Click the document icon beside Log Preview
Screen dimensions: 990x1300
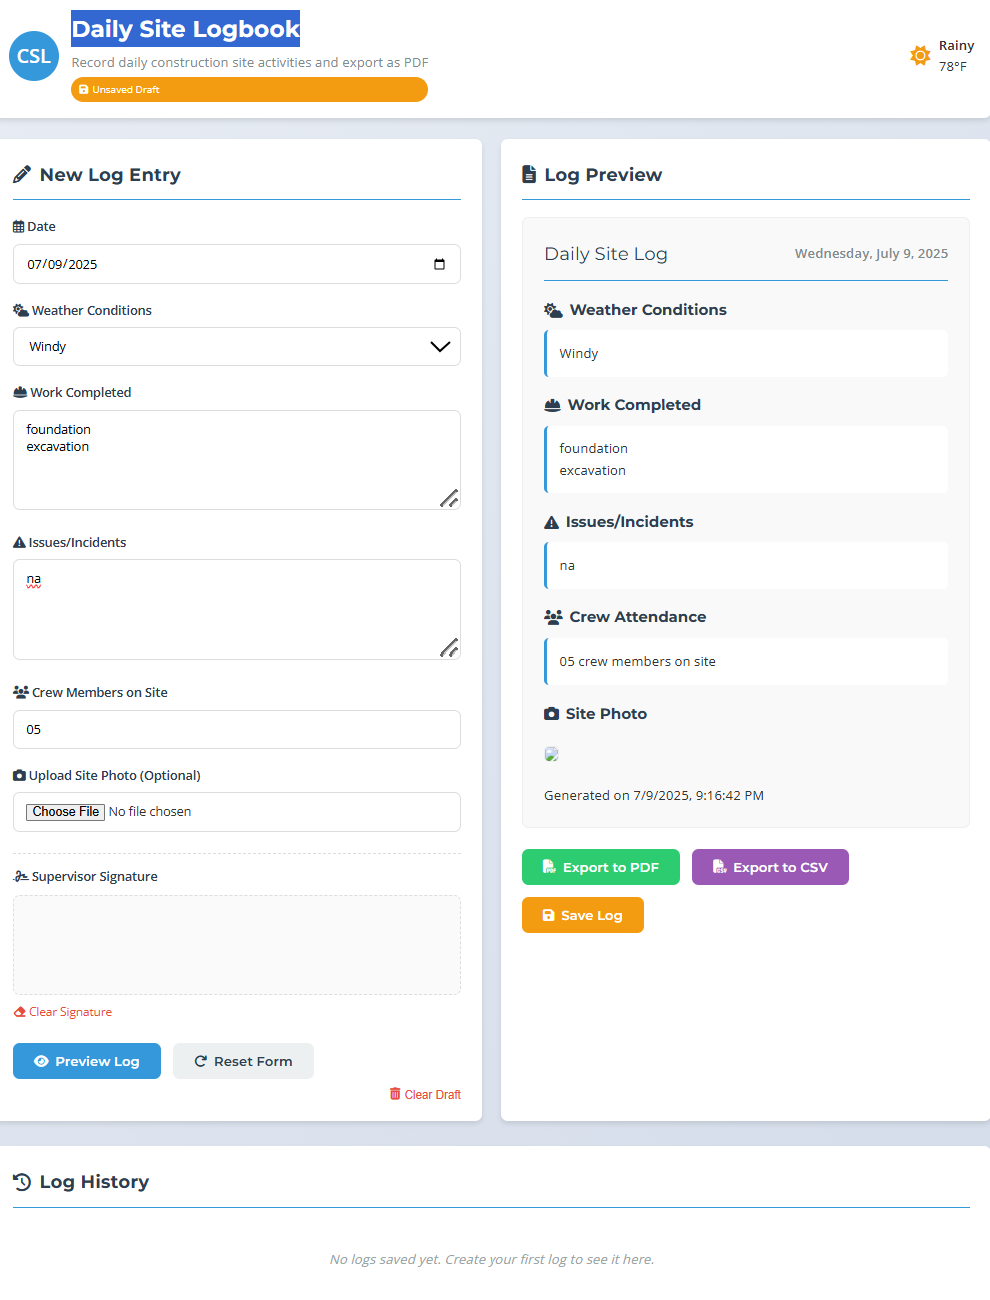click(529, 175)
